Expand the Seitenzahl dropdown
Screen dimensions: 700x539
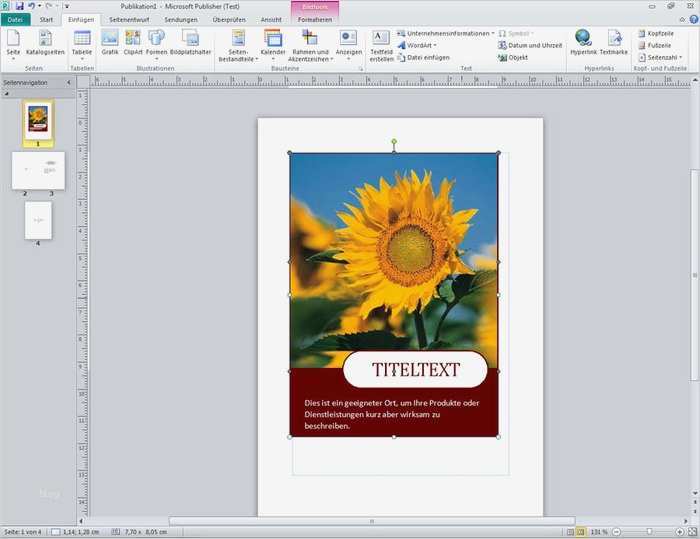[x=664, y=57]
